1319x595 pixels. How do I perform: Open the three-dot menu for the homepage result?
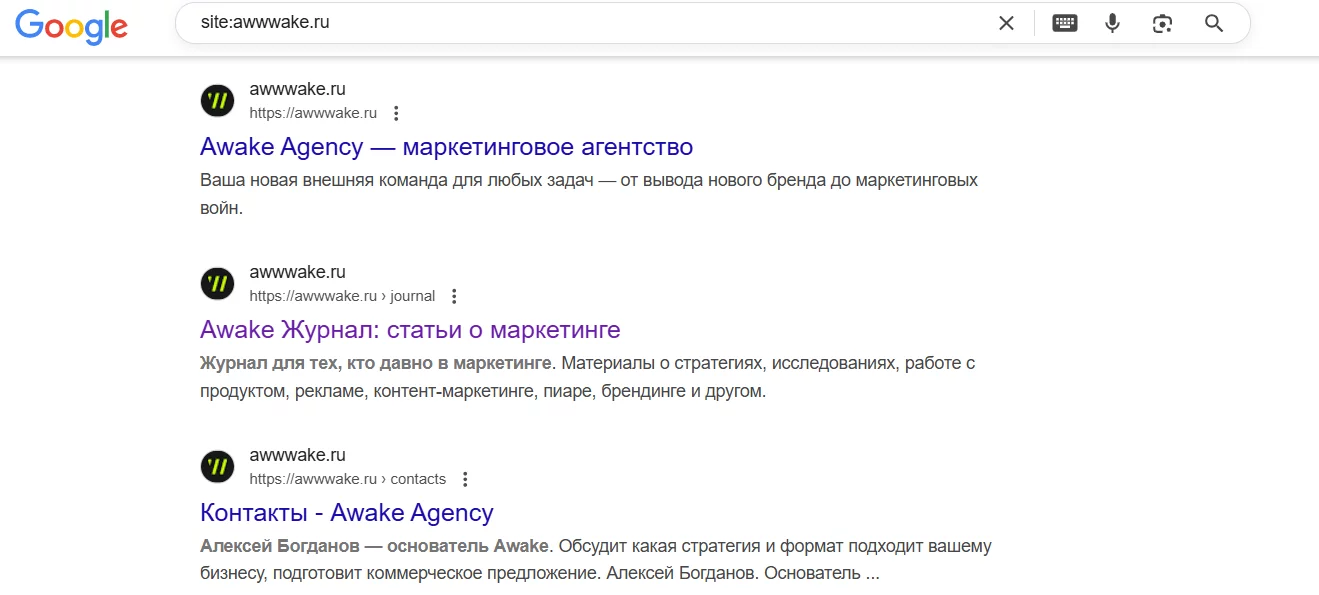[x=396, y=113]
